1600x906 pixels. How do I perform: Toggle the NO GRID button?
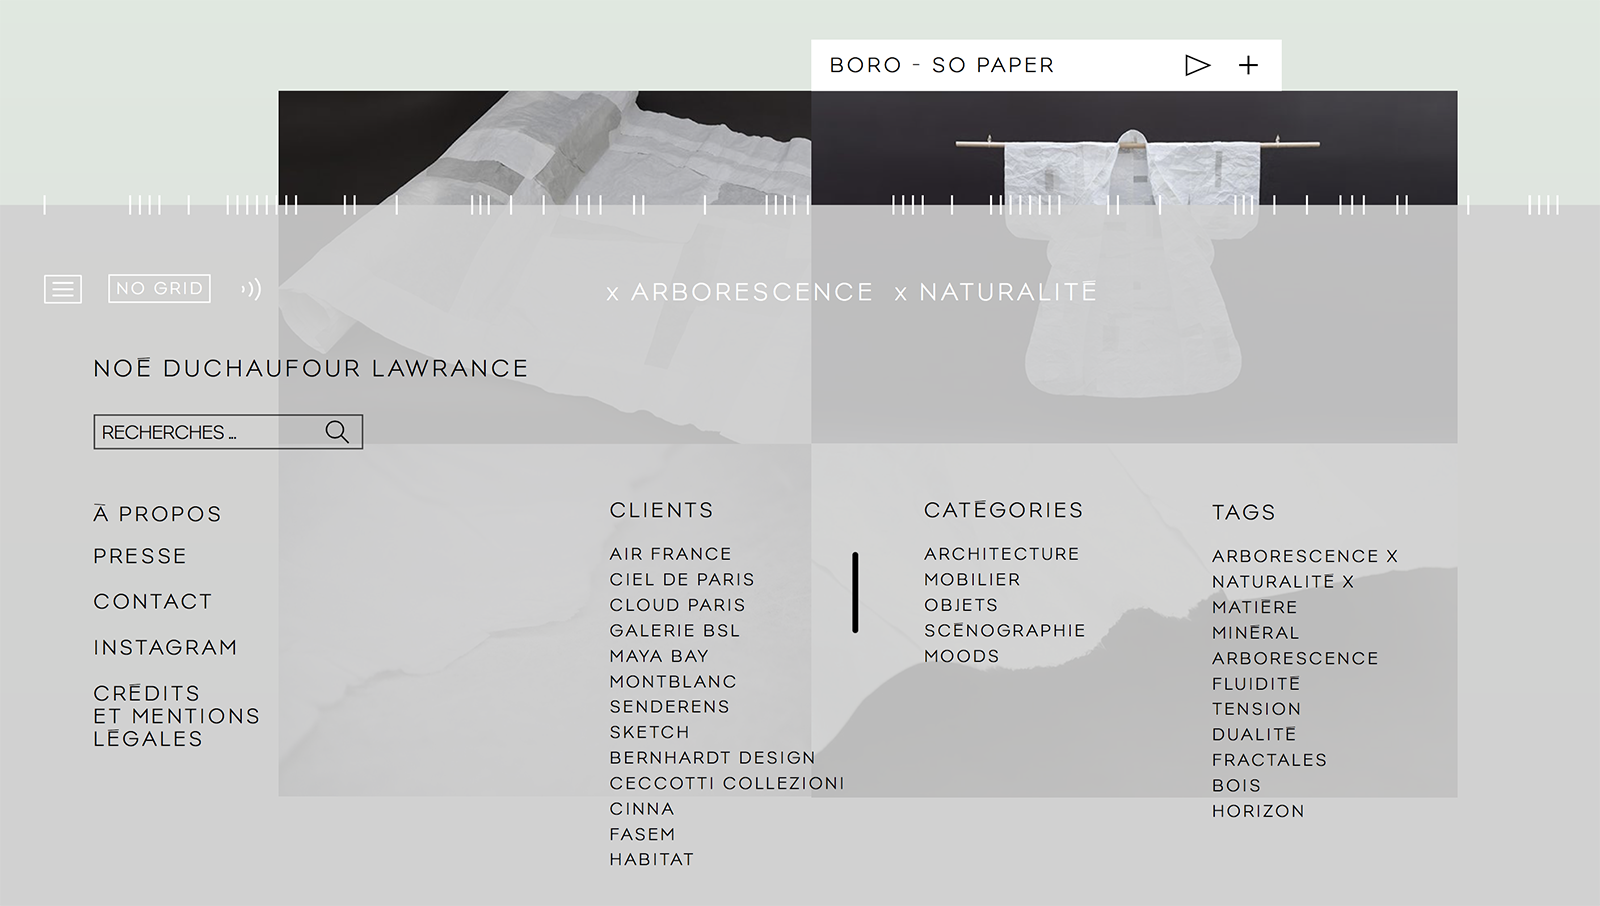tap(159, 288)
